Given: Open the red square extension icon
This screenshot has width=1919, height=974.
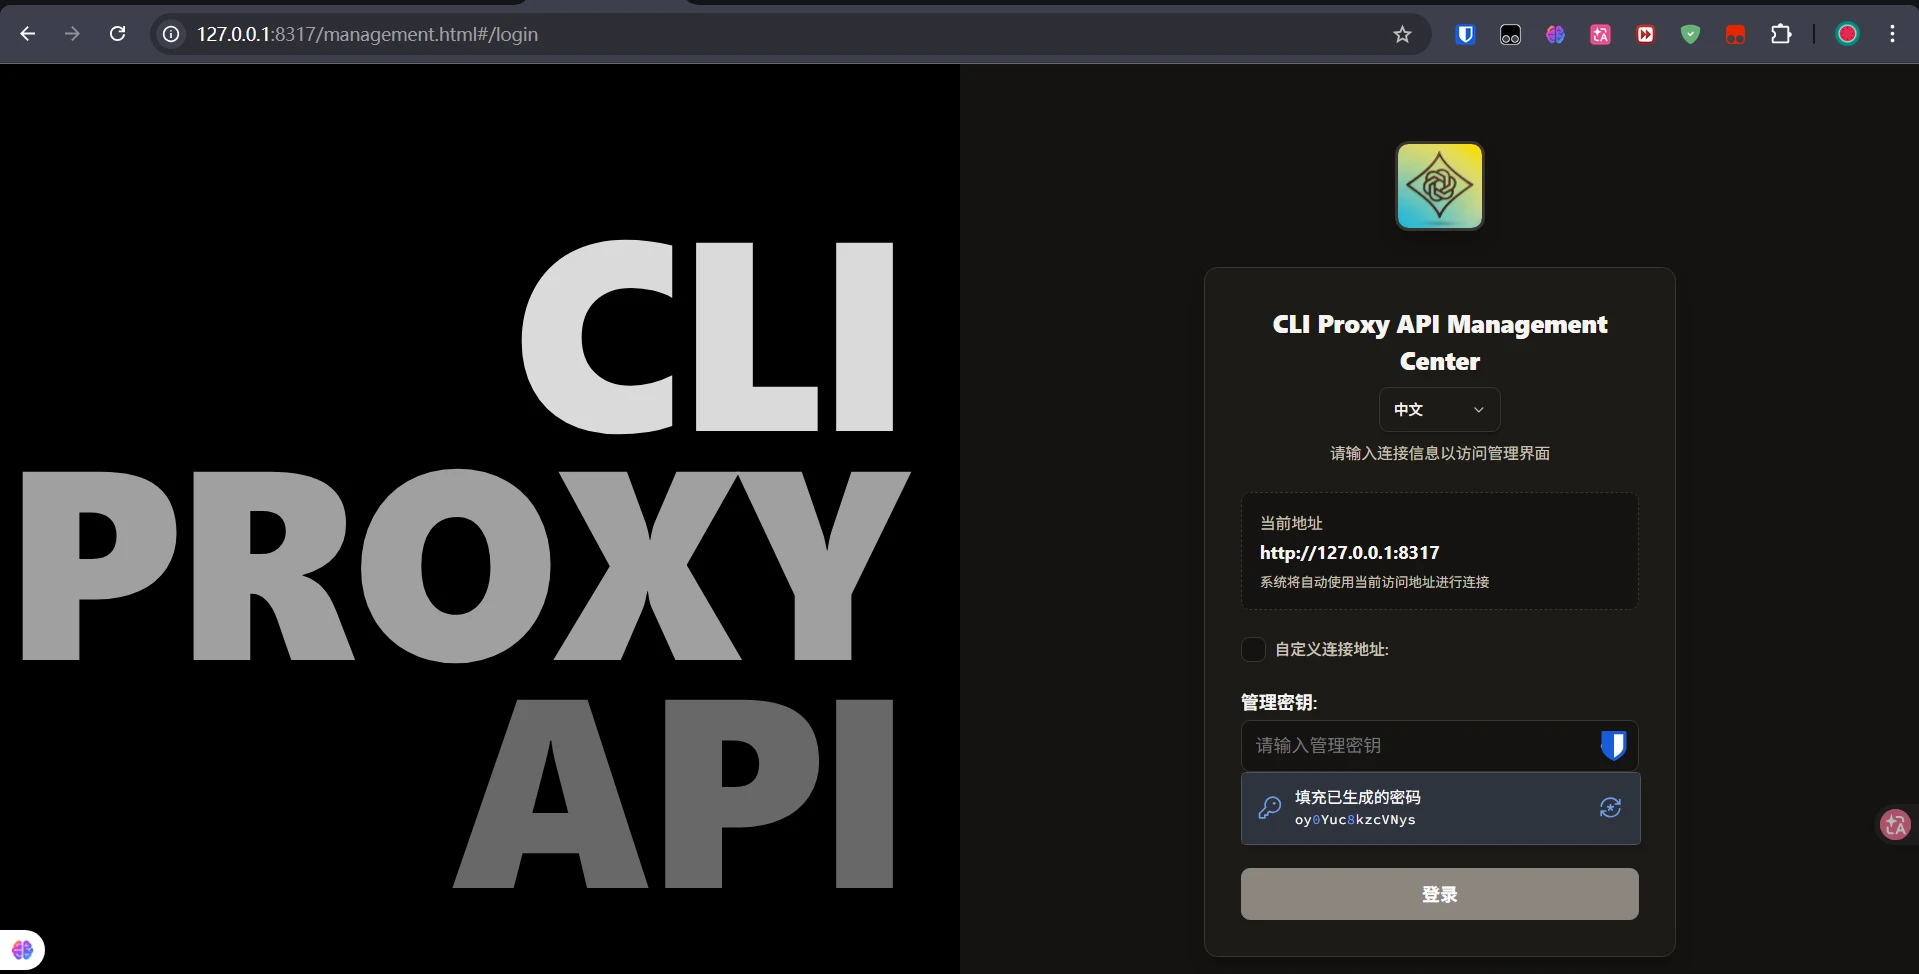Looking at the screenshot, I should (x=1735, y=34).
